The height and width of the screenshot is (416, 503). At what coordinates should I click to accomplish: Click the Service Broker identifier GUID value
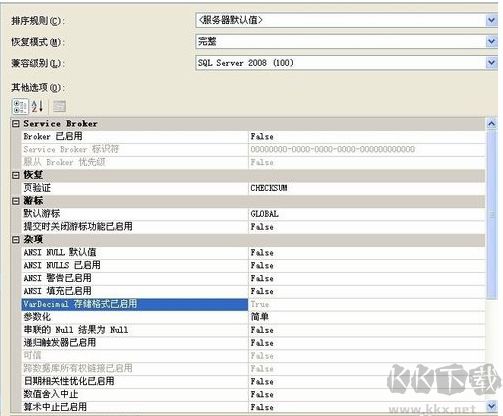click(x=333, y=149)
